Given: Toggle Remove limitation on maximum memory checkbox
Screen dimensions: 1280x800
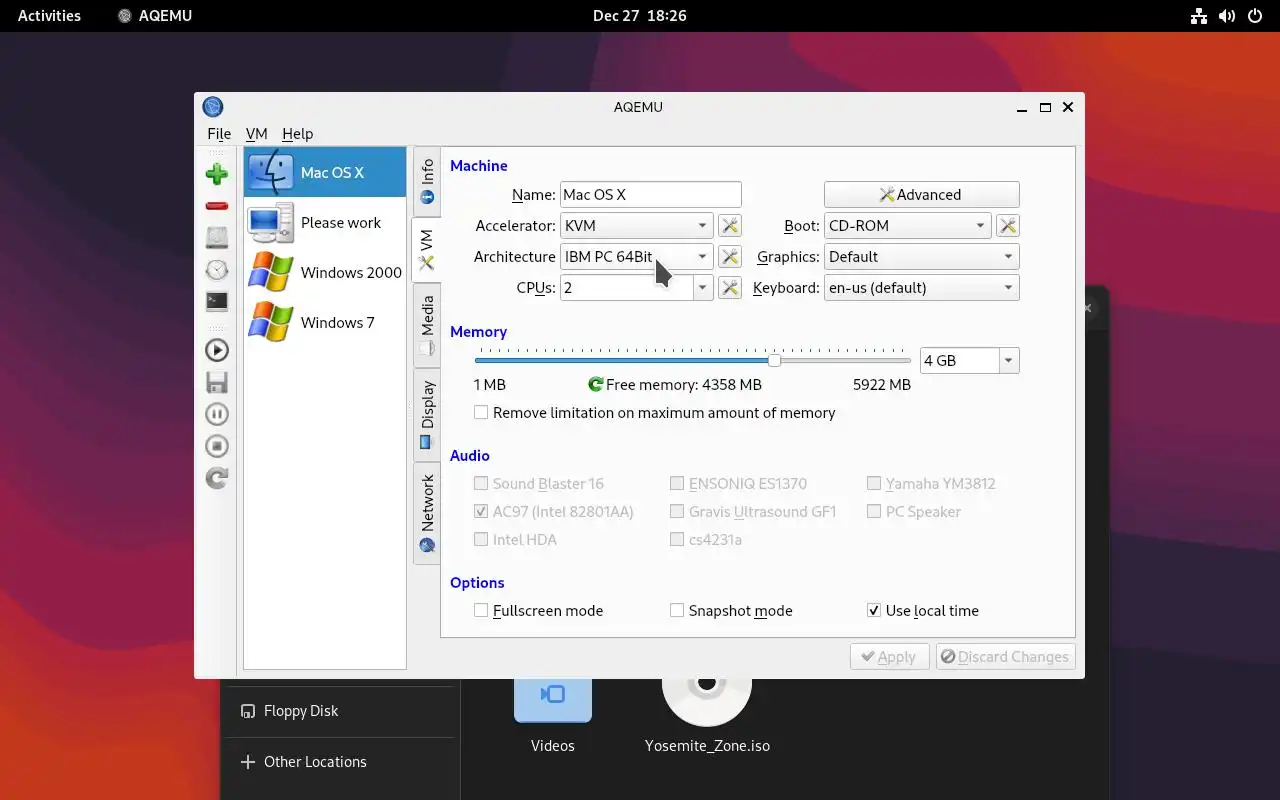Looking at the screenshot, I should [481, 412].
